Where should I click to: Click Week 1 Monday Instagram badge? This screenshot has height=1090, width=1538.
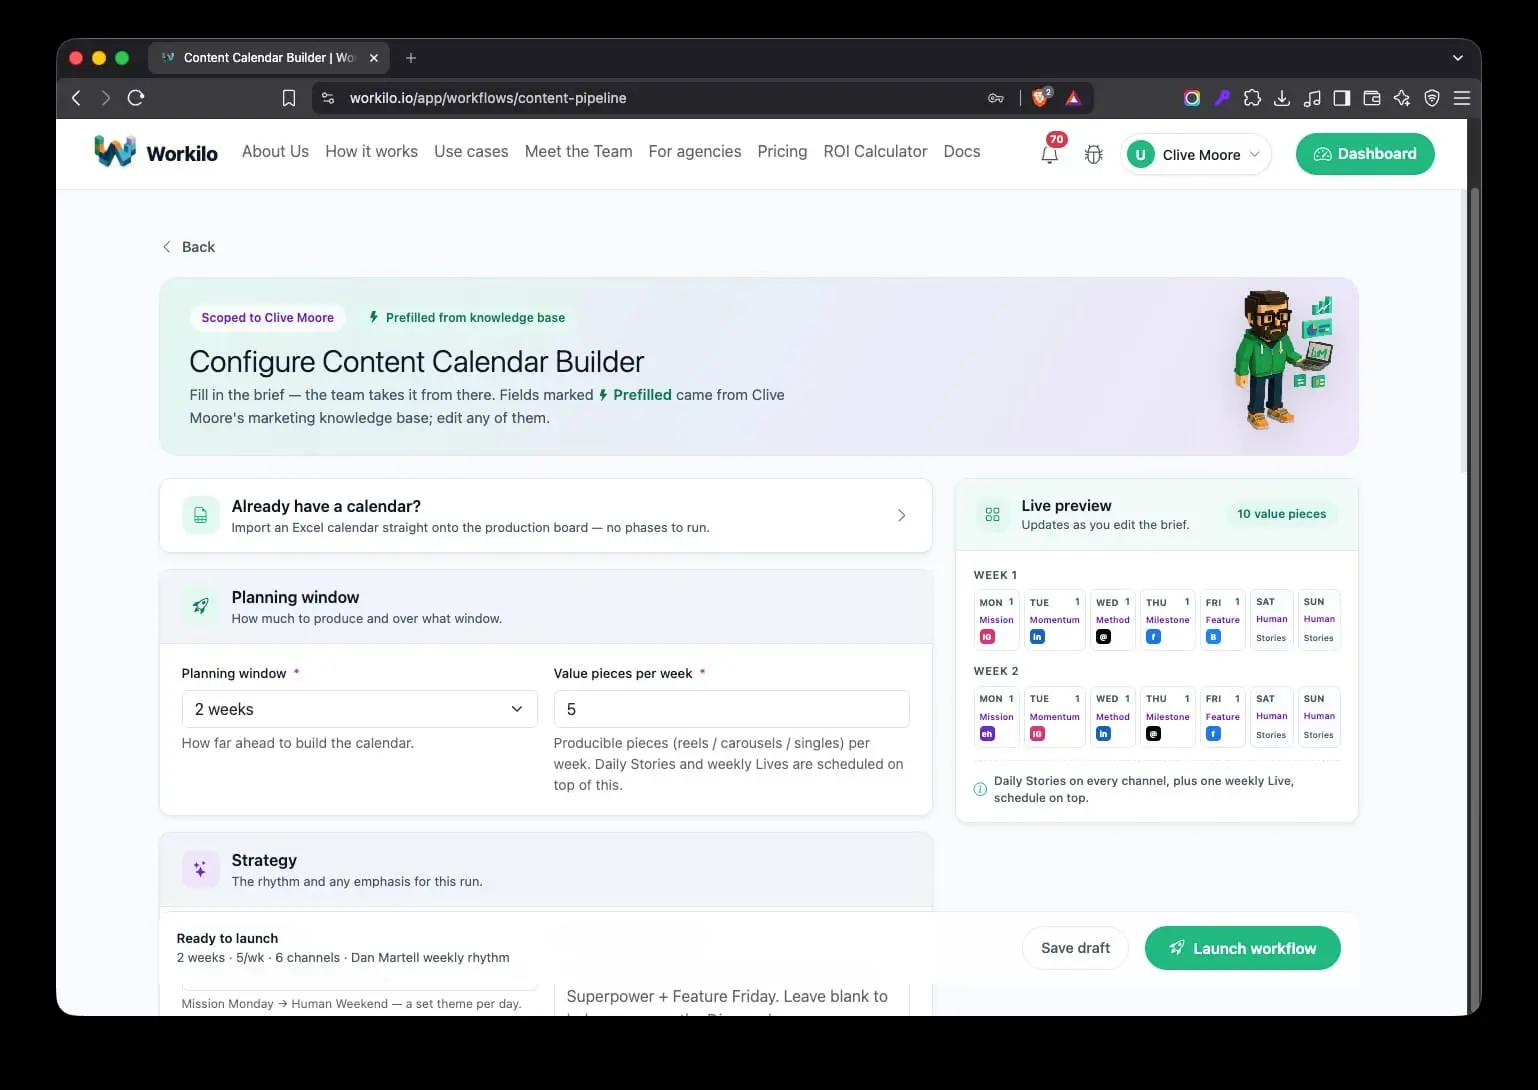pyautogui.click(x=987, y=637)
